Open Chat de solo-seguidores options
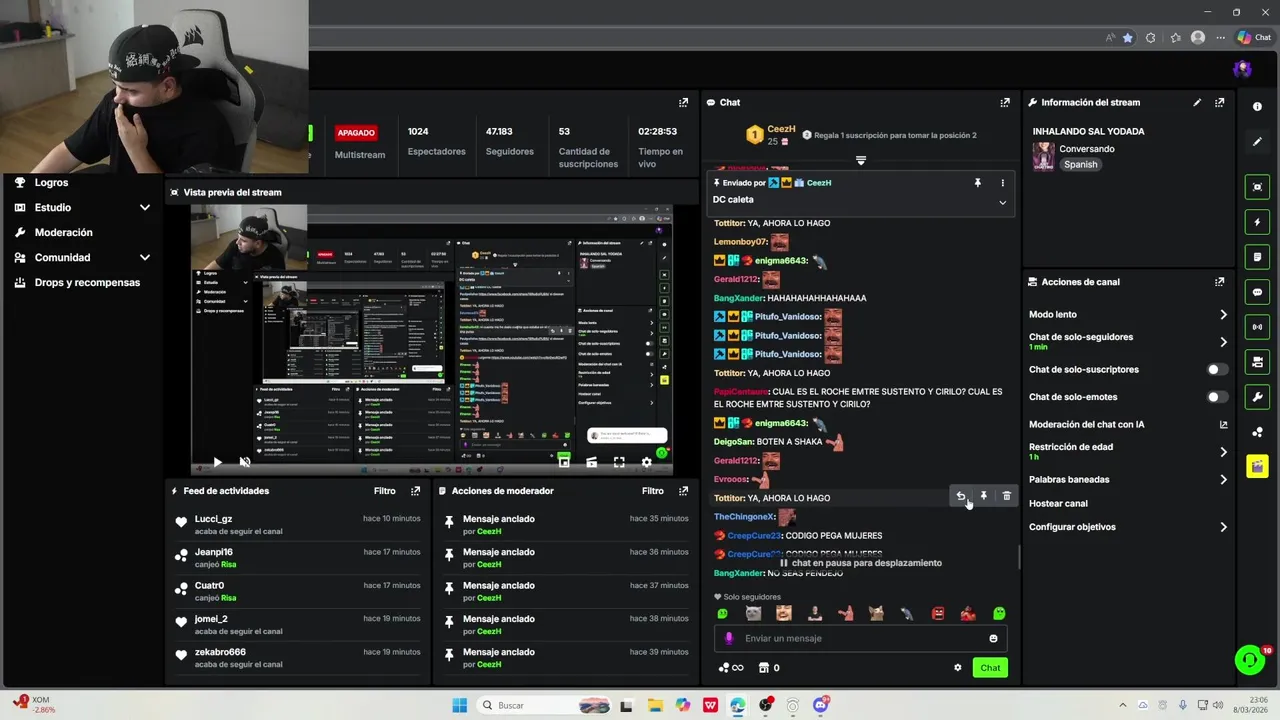This screenshot has width=1280, height=720. 1128,342
